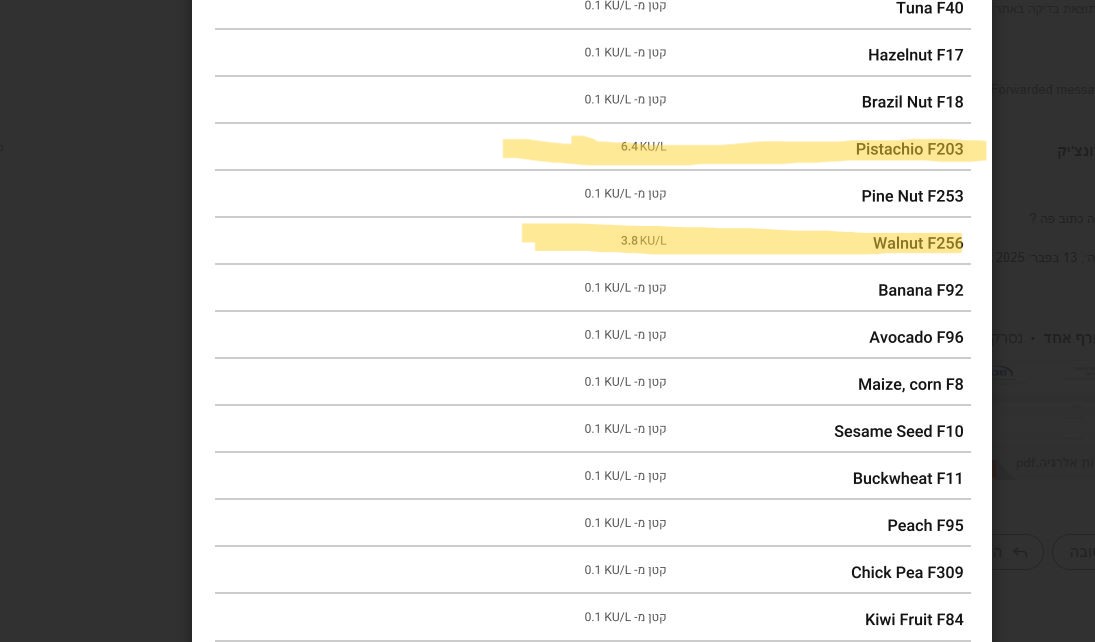The height and width of the screenshot is (642, 1095).
Task: Click the reply arrow icon in the dimmed email
Action: click(1019, 552)
